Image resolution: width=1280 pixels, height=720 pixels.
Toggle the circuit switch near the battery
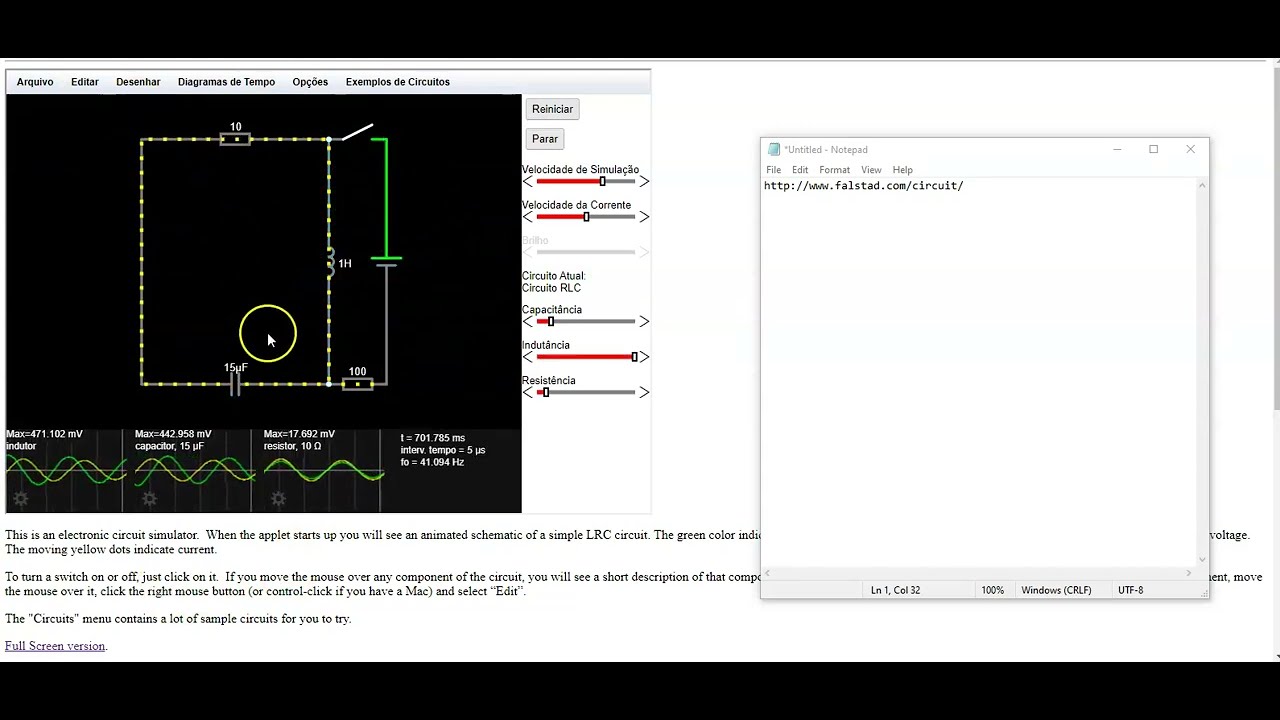(357, 132)
